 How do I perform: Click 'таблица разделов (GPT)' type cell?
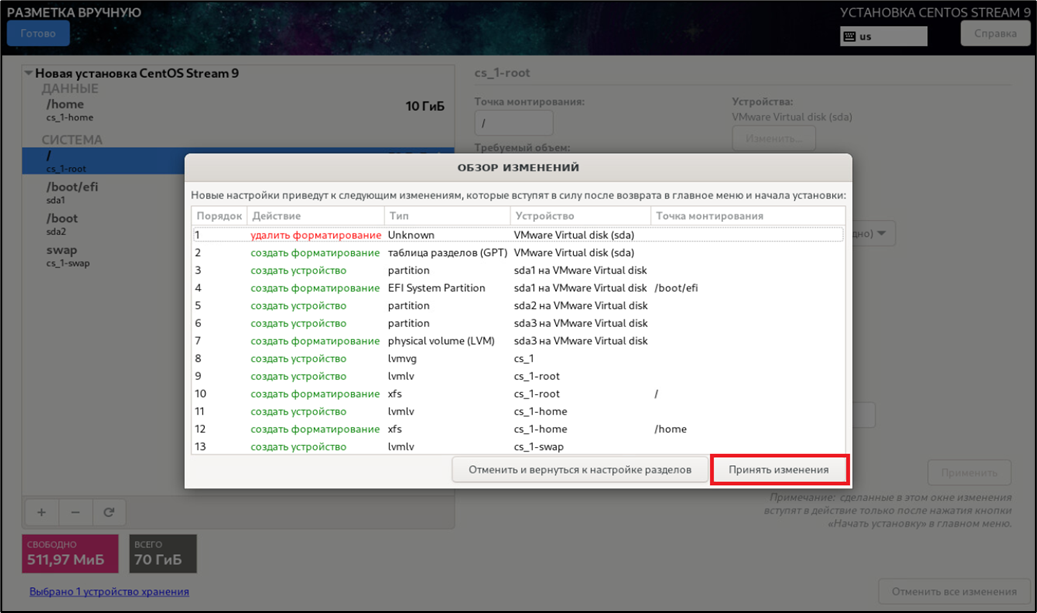tap(447, 253)
